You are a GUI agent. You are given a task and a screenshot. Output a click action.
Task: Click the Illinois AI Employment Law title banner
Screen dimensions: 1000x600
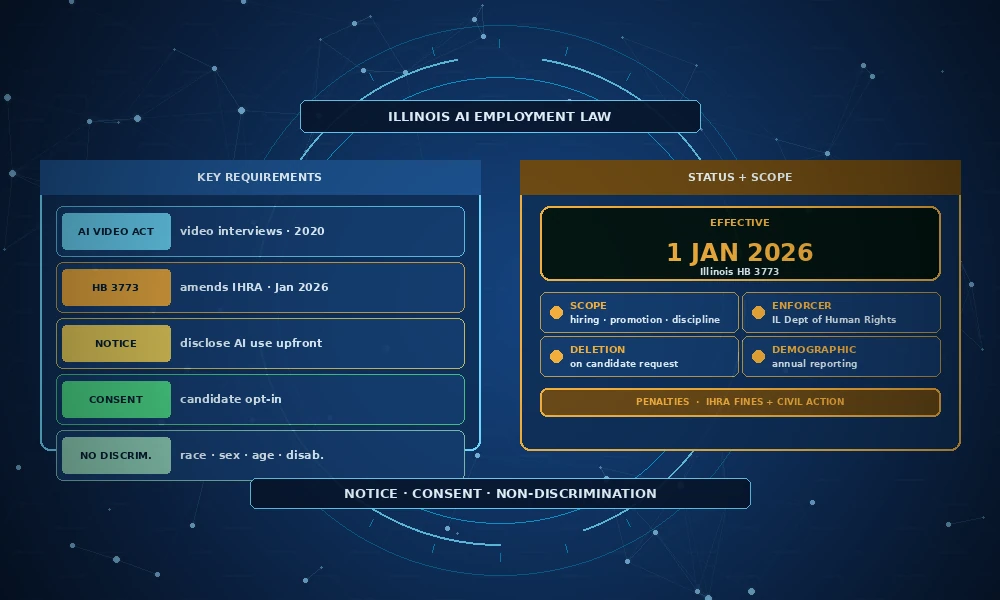(x=500, y=117)
